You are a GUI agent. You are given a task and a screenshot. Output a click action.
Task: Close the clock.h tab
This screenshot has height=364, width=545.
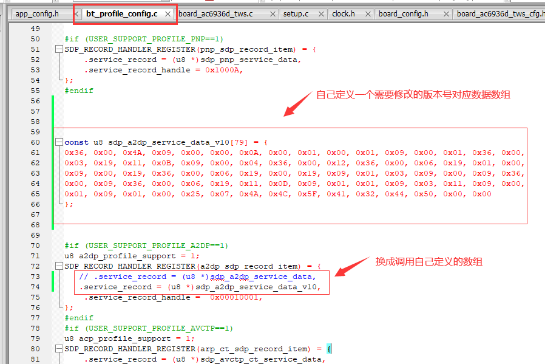(x=368, y=14)
